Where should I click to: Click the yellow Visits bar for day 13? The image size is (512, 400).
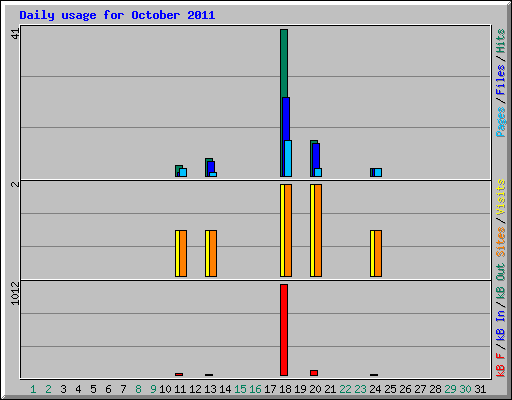[207, 253]
